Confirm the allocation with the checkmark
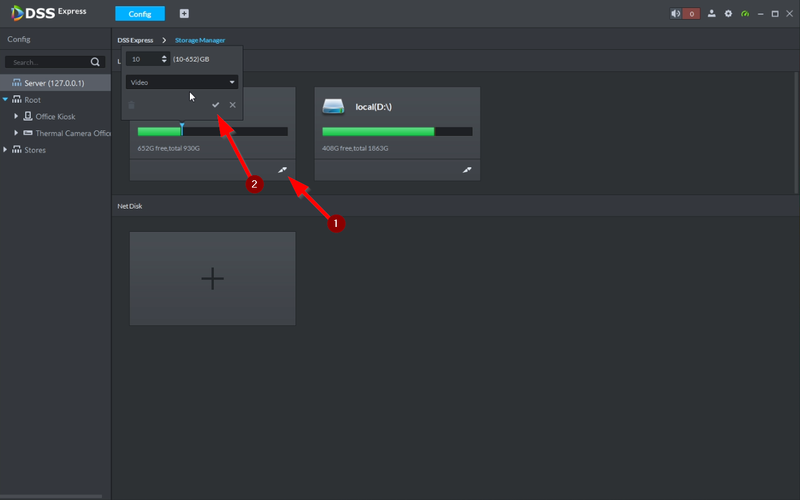This screenshot has width=800, height=500. pos(215,105)
